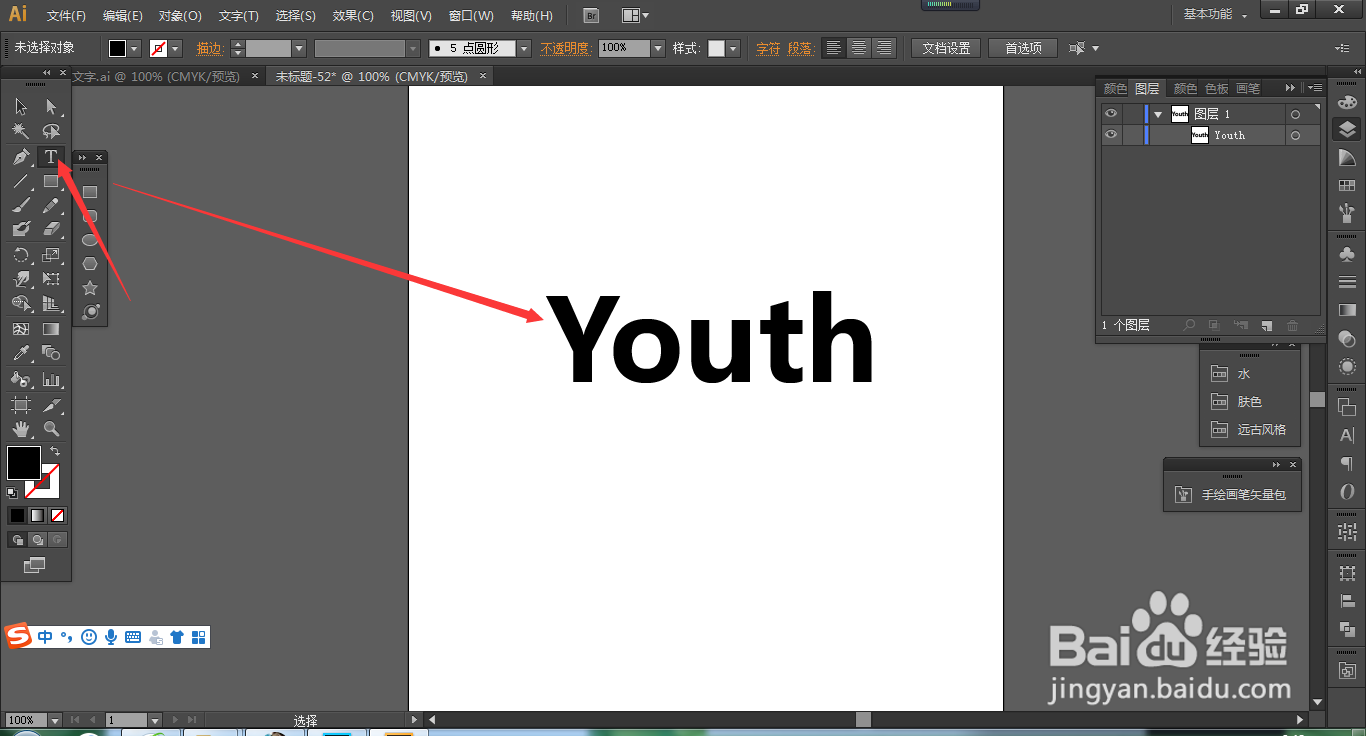Open the 5 点圆形 brush dropdown

click(524, 48)
